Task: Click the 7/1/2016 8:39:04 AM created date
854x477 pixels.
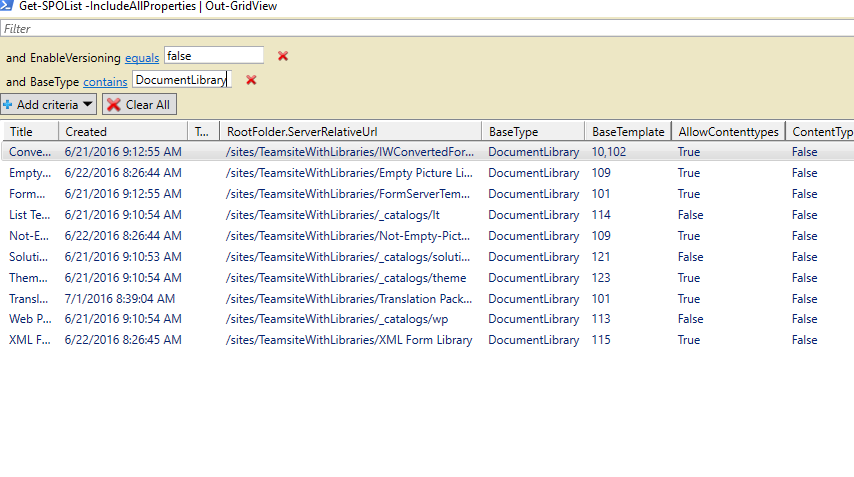Action: coord(120,299)
